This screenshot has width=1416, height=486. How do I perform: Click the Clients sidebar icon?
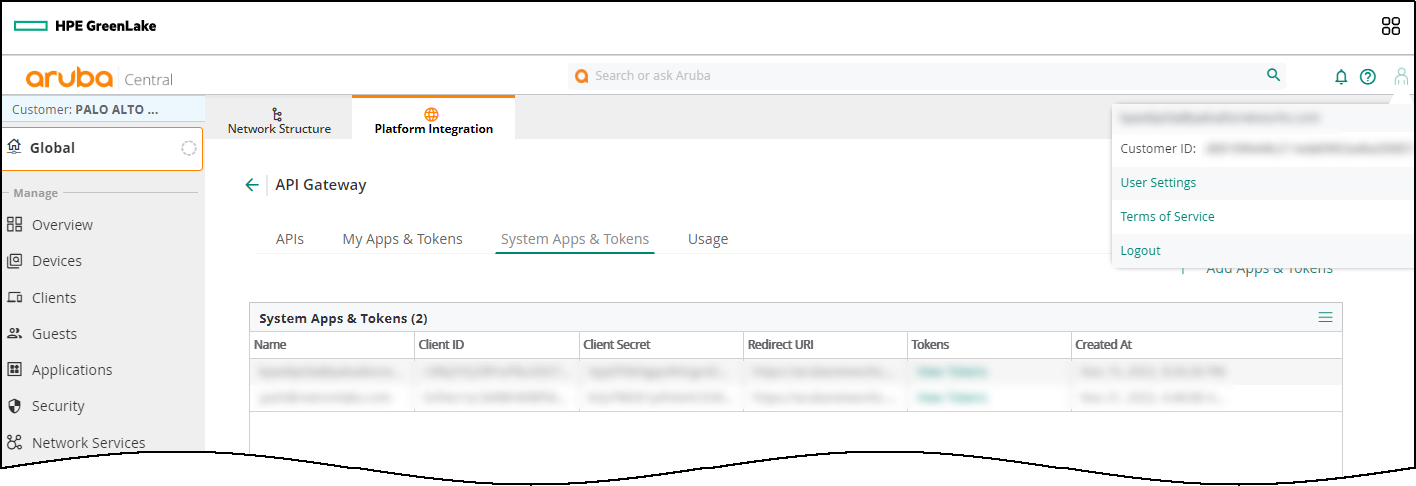14,298
